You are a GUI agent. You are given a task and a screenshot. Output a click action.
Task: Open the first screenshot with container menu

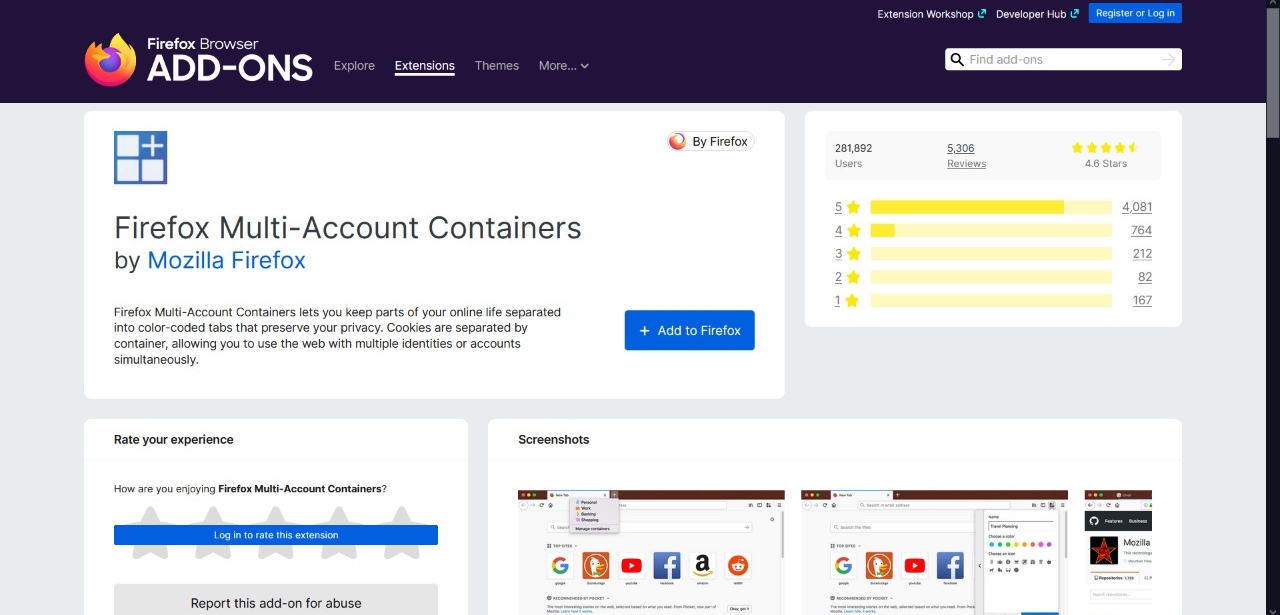(651, 552)
